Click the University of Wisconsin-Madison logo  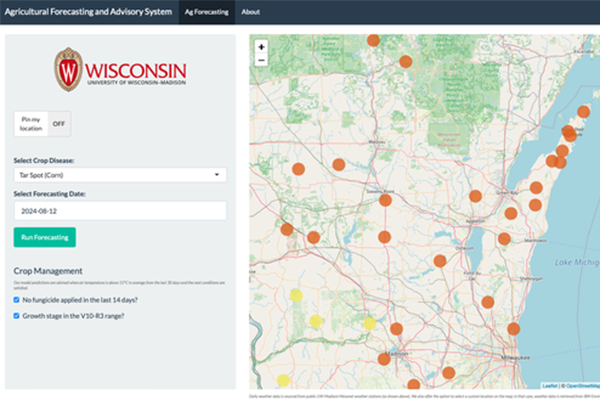click(x=121, y=72)
